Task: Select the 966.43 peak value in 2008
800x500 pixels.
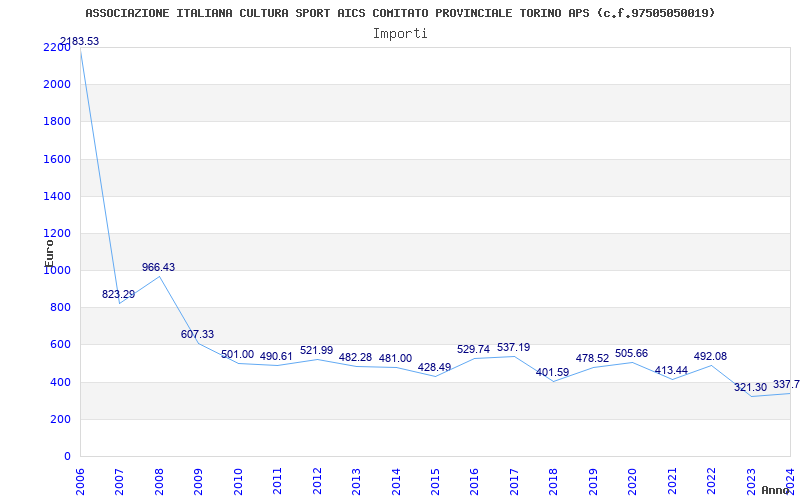Action: tap(158, 267)
